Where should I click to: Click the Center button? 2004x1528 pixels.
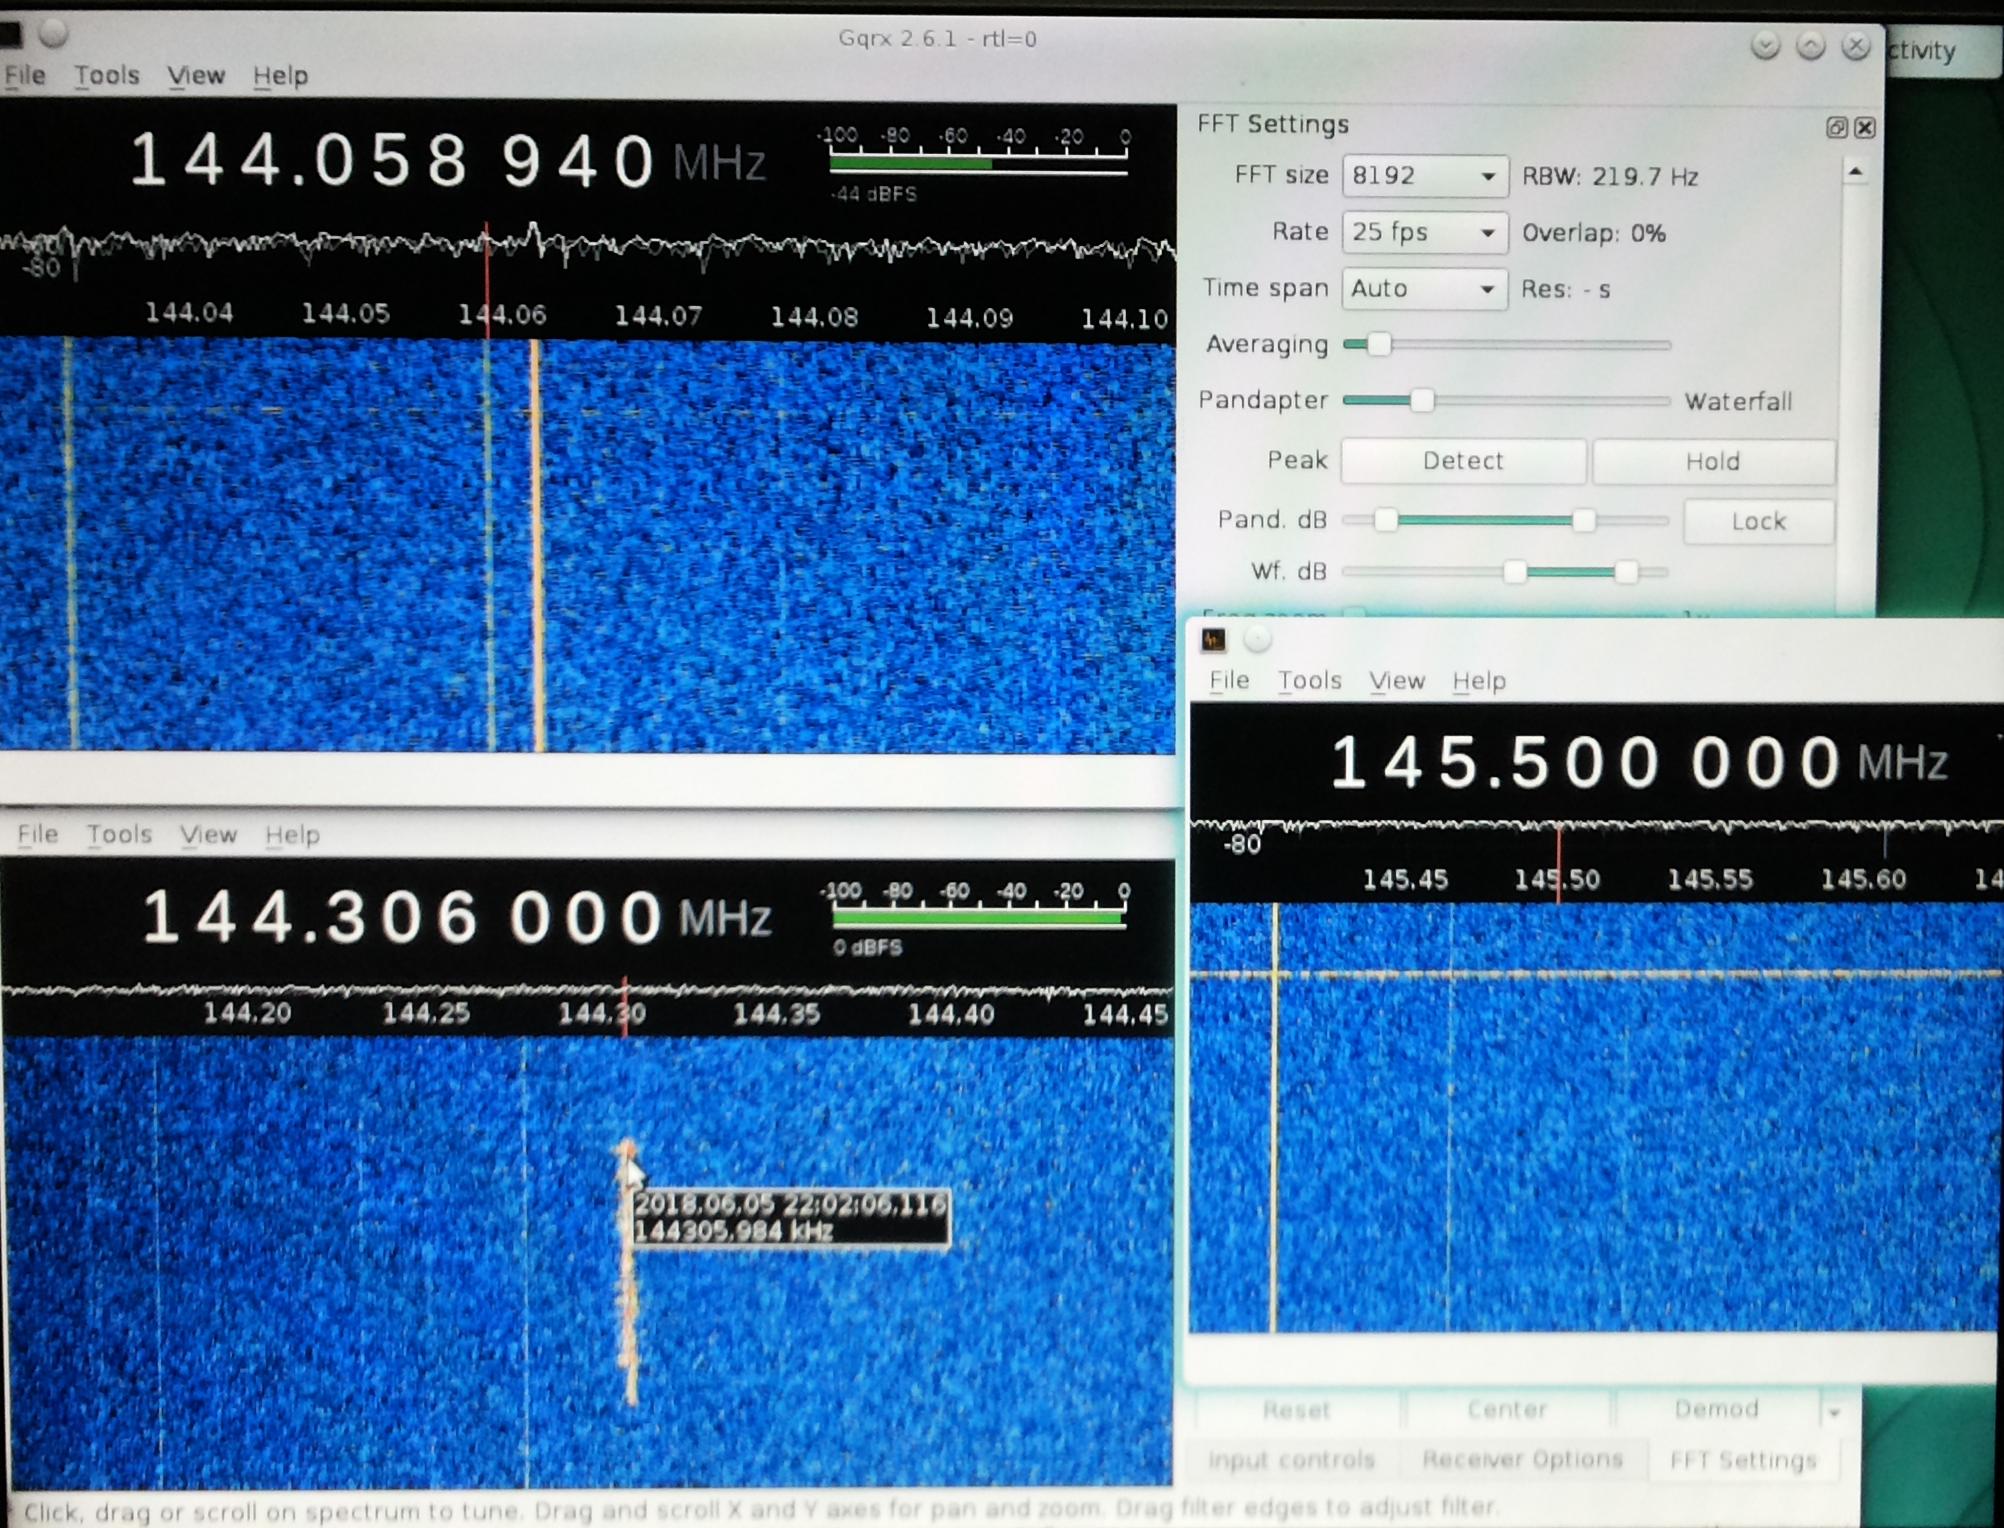coord(1506,1410)
